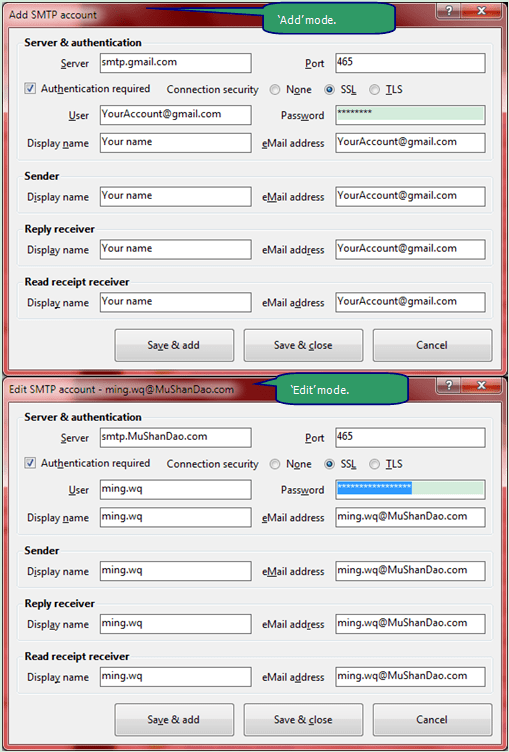This screenshot has height=752, width=509.
Task: Click Reply receiver eMail address in Edit window
Action: point(410,624)
